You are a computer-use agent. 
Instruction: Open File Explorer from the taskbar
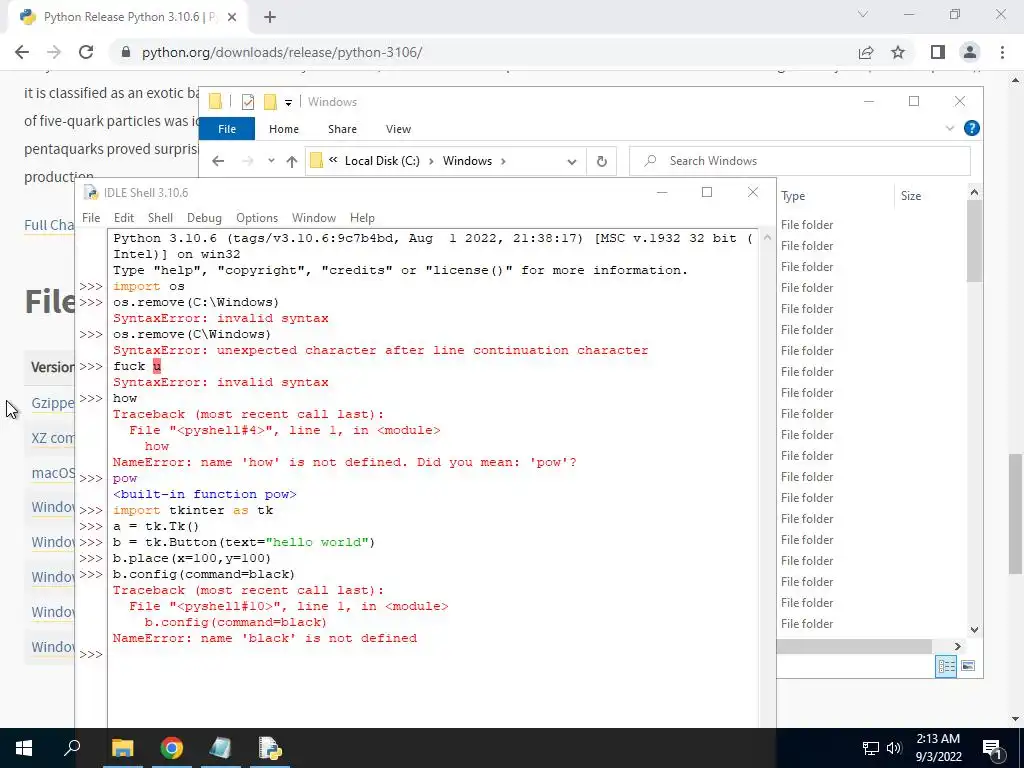click(122, 748)
